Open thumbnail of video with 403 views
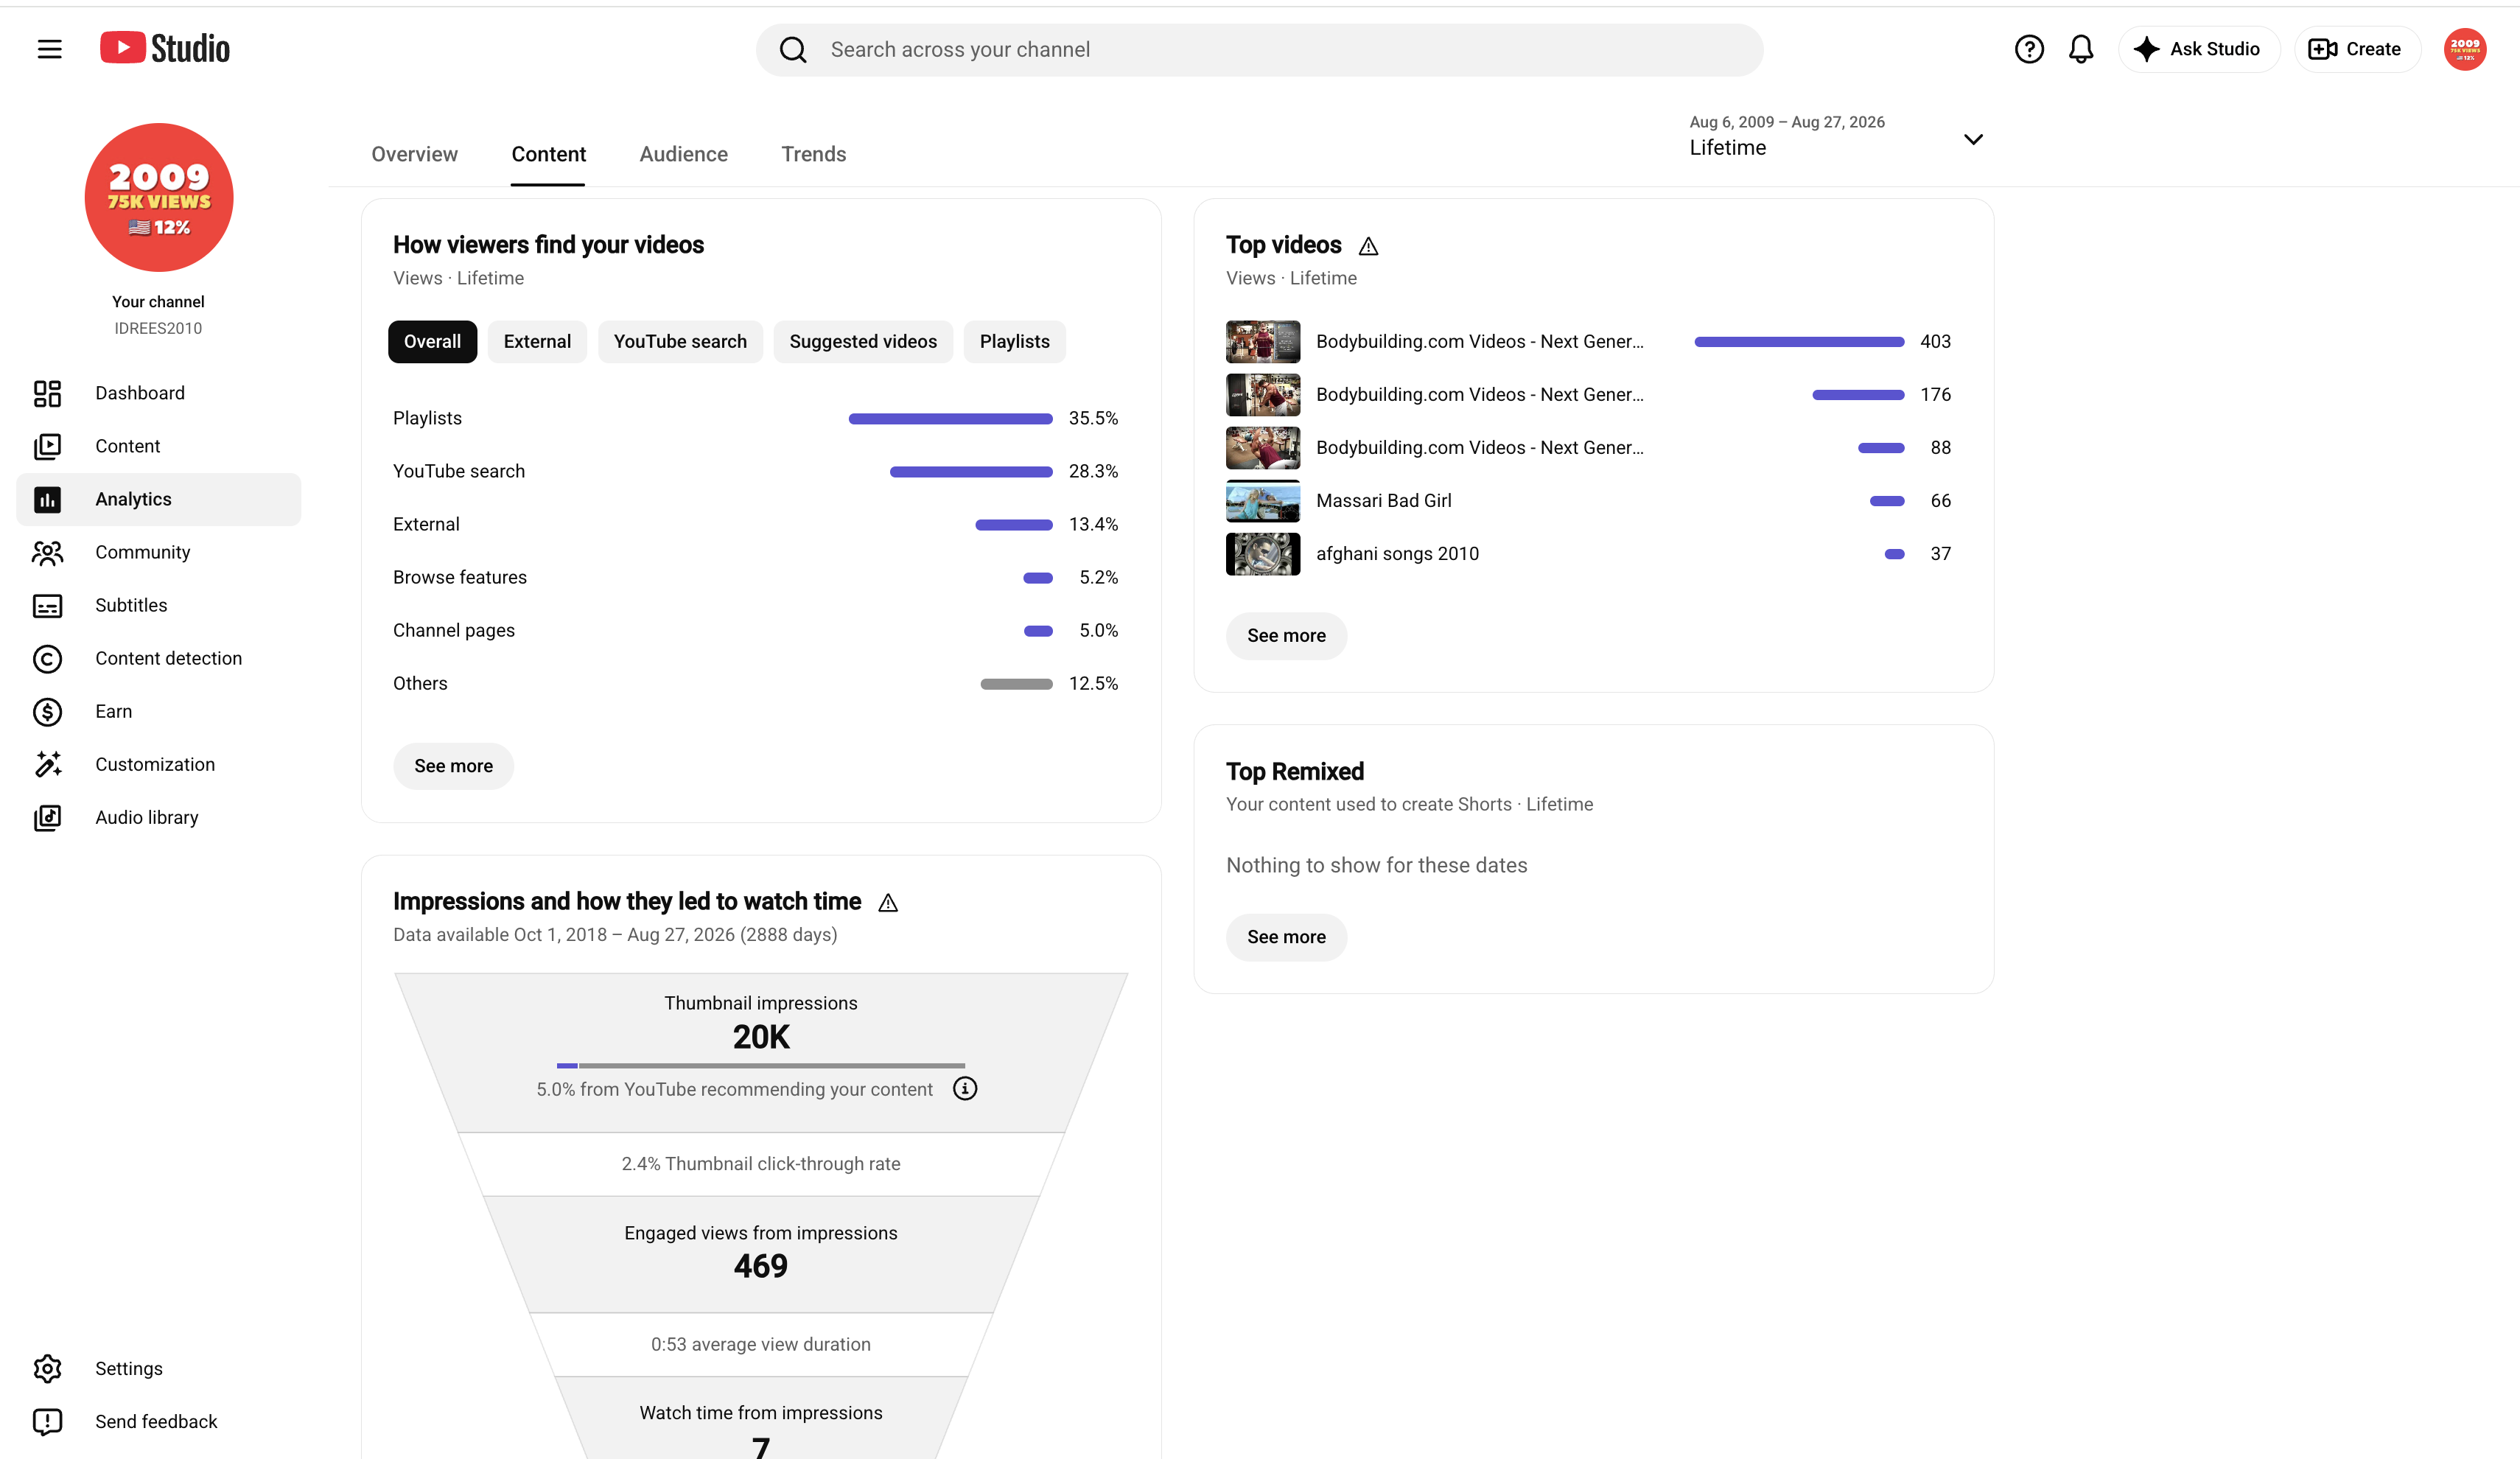 (x=1263, y=341)
